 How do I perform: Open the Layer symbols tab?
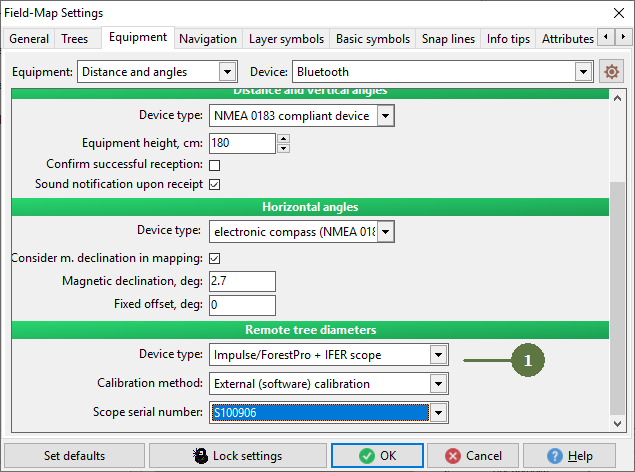pos(286,39)
